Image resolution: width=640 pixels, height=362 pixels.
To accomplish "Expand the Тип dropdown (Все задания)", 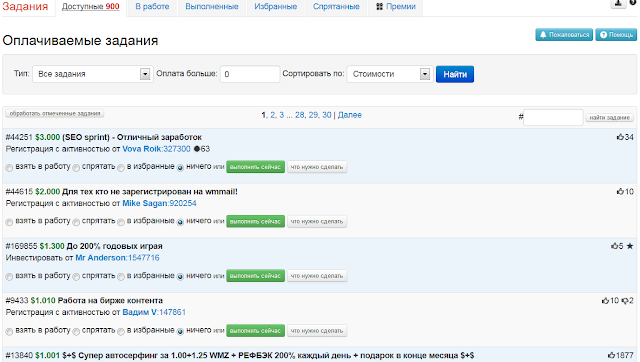I will coord(93,74).
